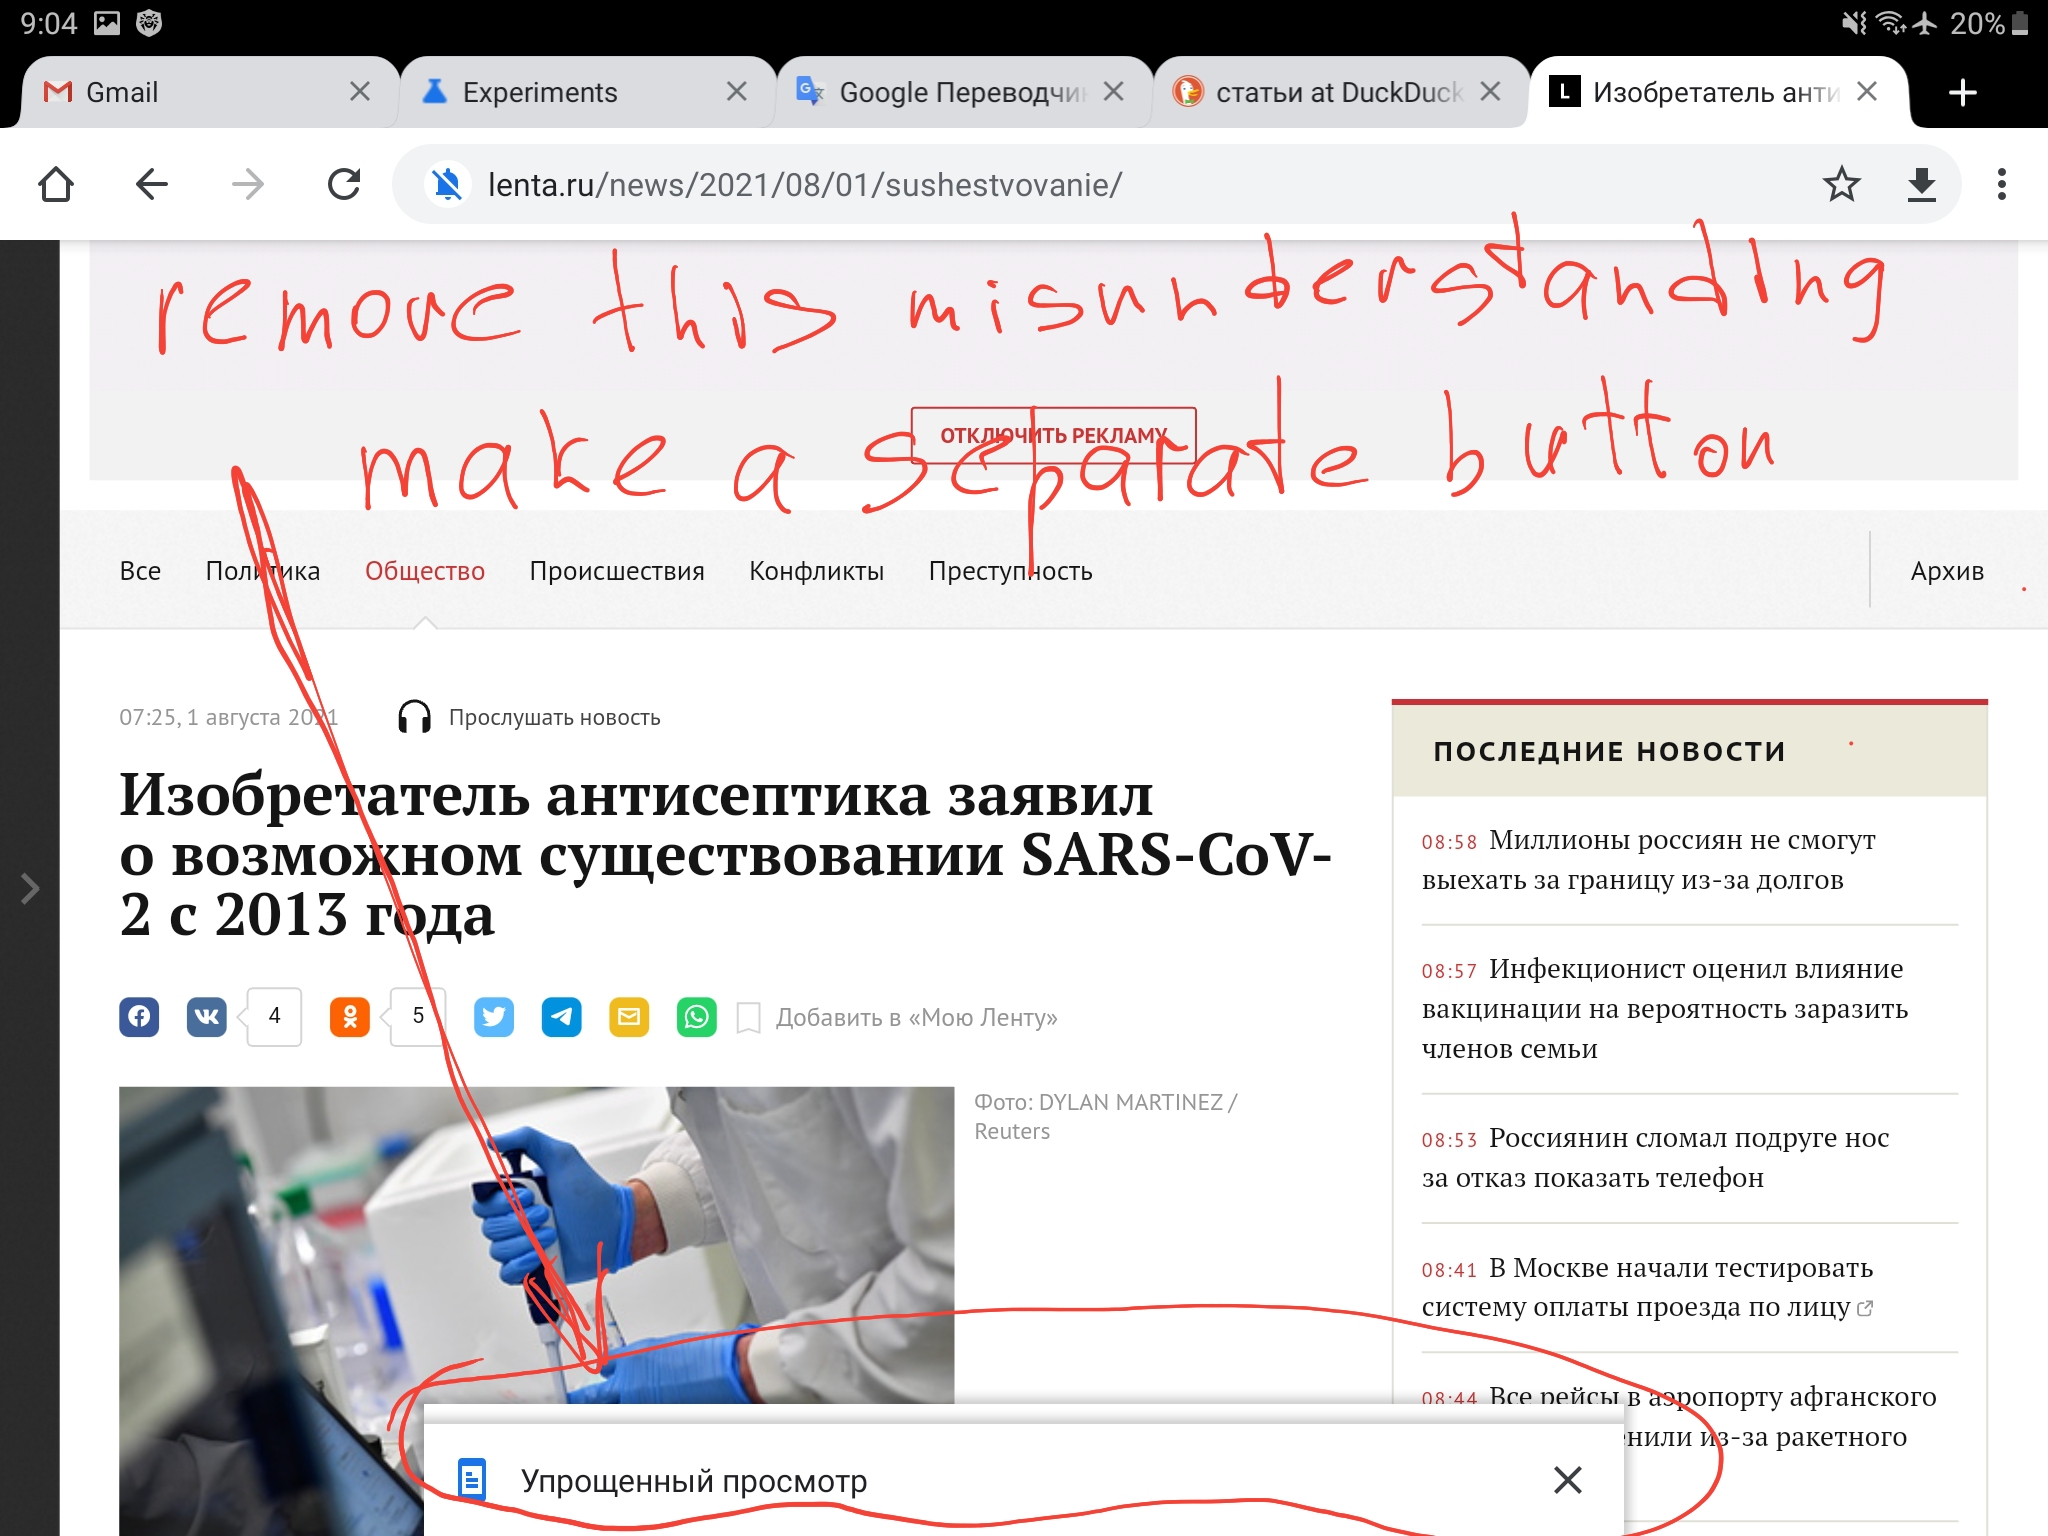Screen dimensions: 2048x1536
Task: Open news Россиянин сломал подруге нос
Action: pyautogui.click(x=1655, y=1157)
